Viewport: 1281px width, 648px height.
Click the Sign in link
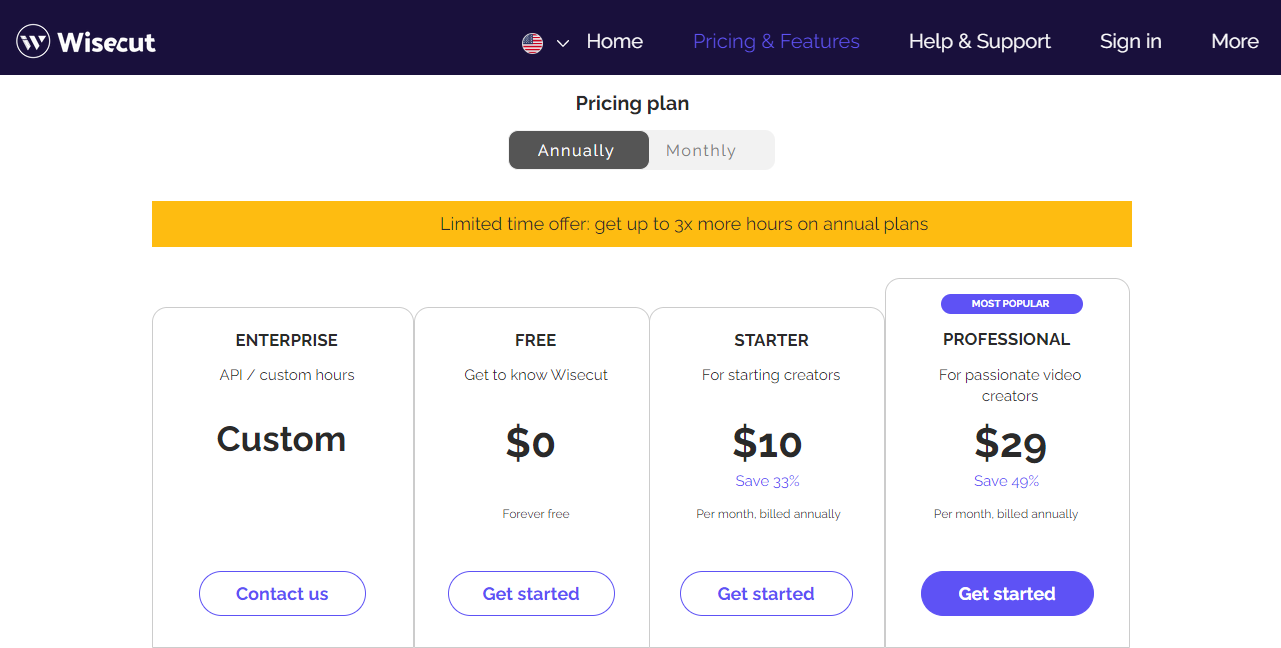tap(1130, 41)
